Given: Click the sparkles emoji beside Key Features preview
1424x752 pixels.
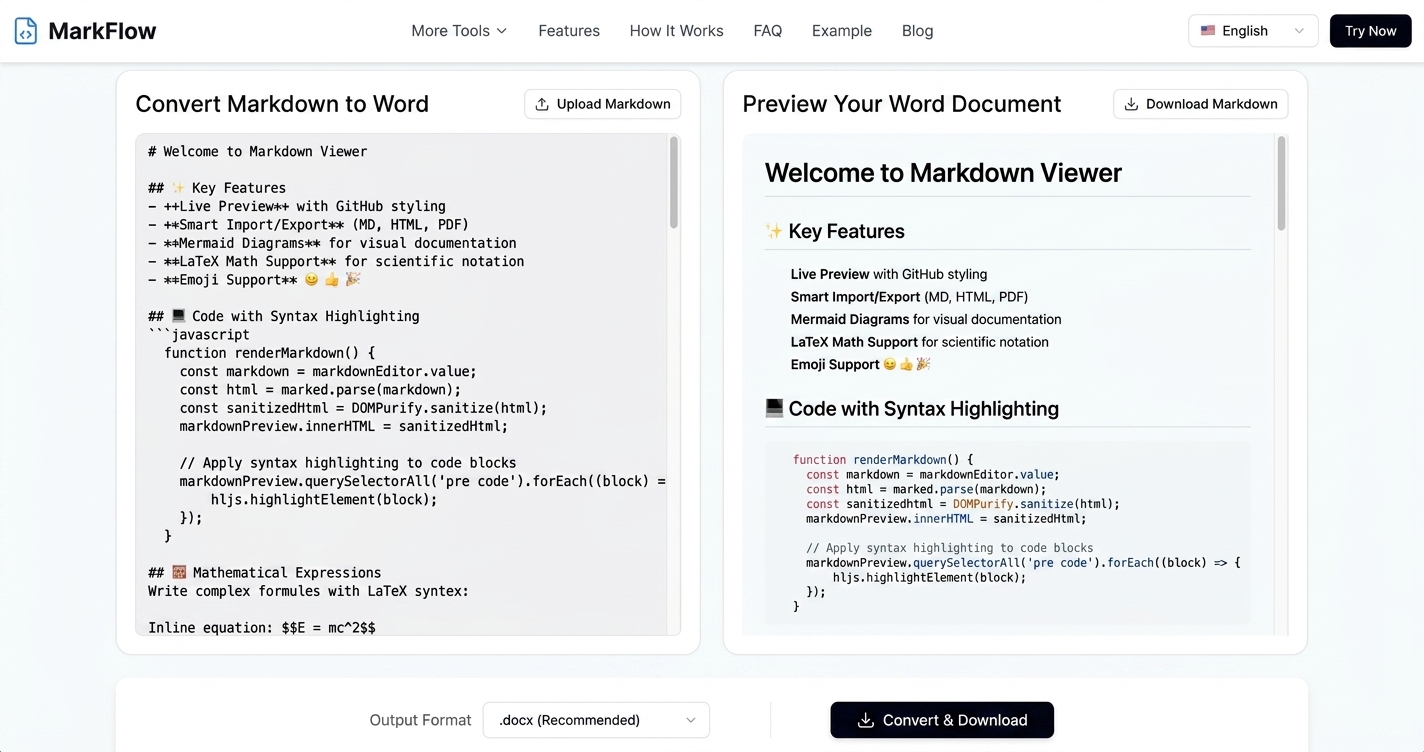Looking at the screenshot, I should (774, 231).
